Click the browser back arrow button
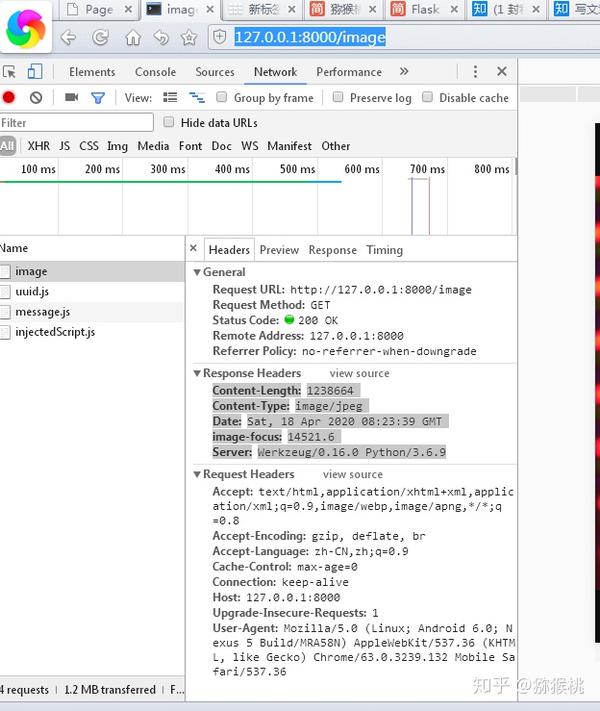The width and height of the screenshot is (600, 711). [68, 38]
